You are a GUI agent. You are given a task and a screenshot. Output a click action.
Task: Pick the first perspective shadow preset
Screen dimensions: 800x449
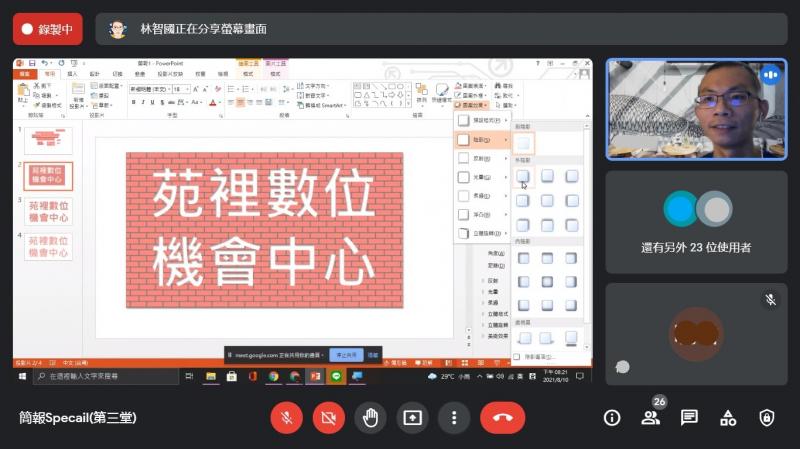(524, 337)
